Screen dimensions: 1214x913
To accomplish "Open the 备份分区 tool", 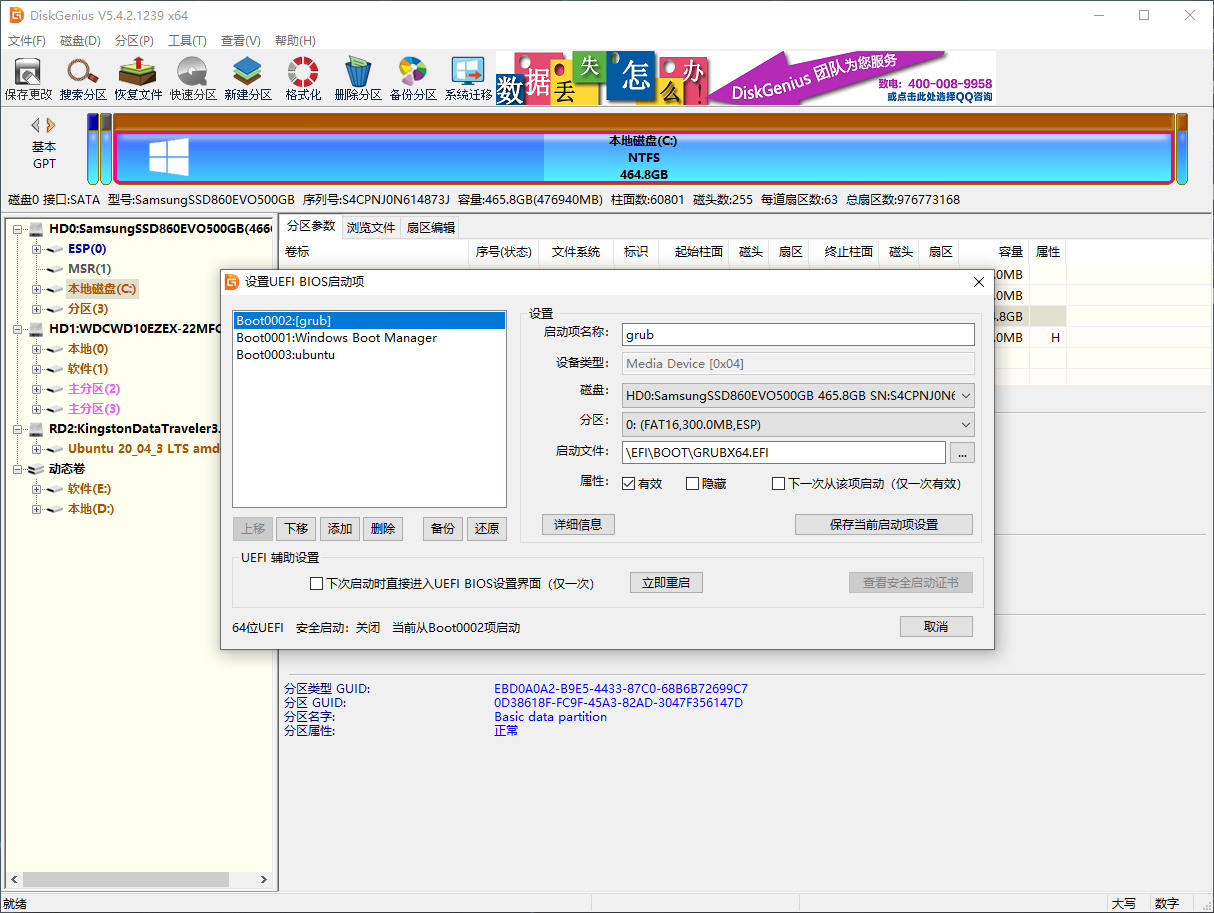I will [x=413, y=79].
